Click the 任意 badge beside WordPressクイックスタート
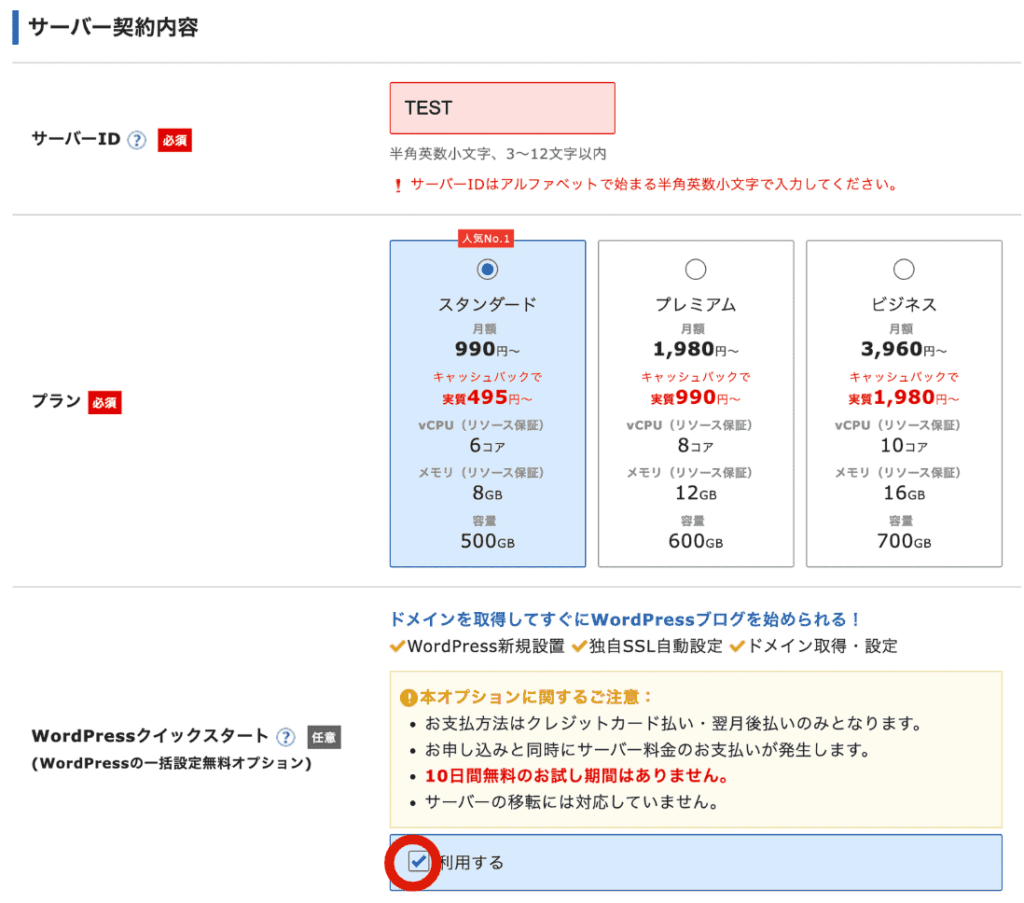 (x=324, y=737)
